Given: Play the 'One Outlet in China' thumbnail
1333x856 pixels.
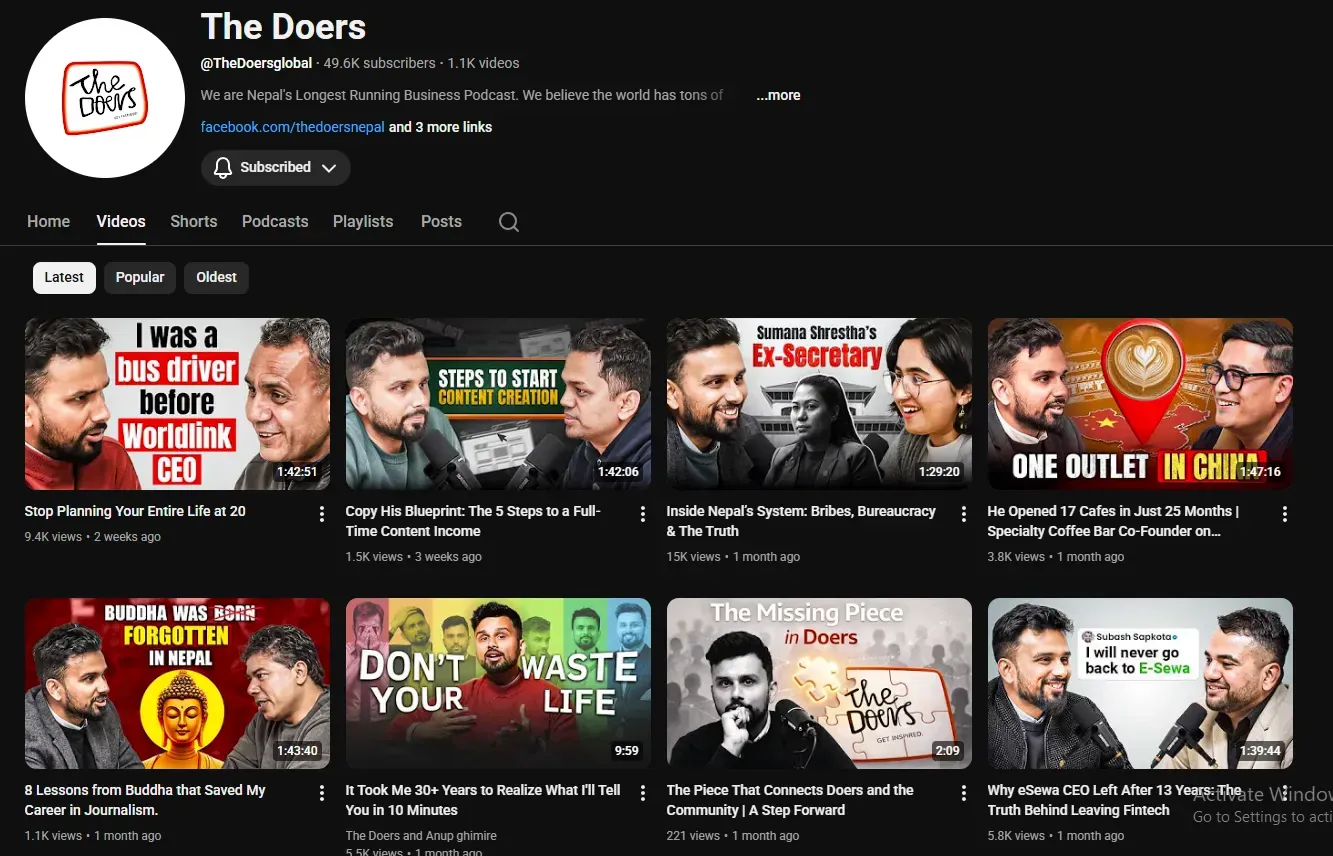Looking at the screenshot, I should click(1140, 404).
